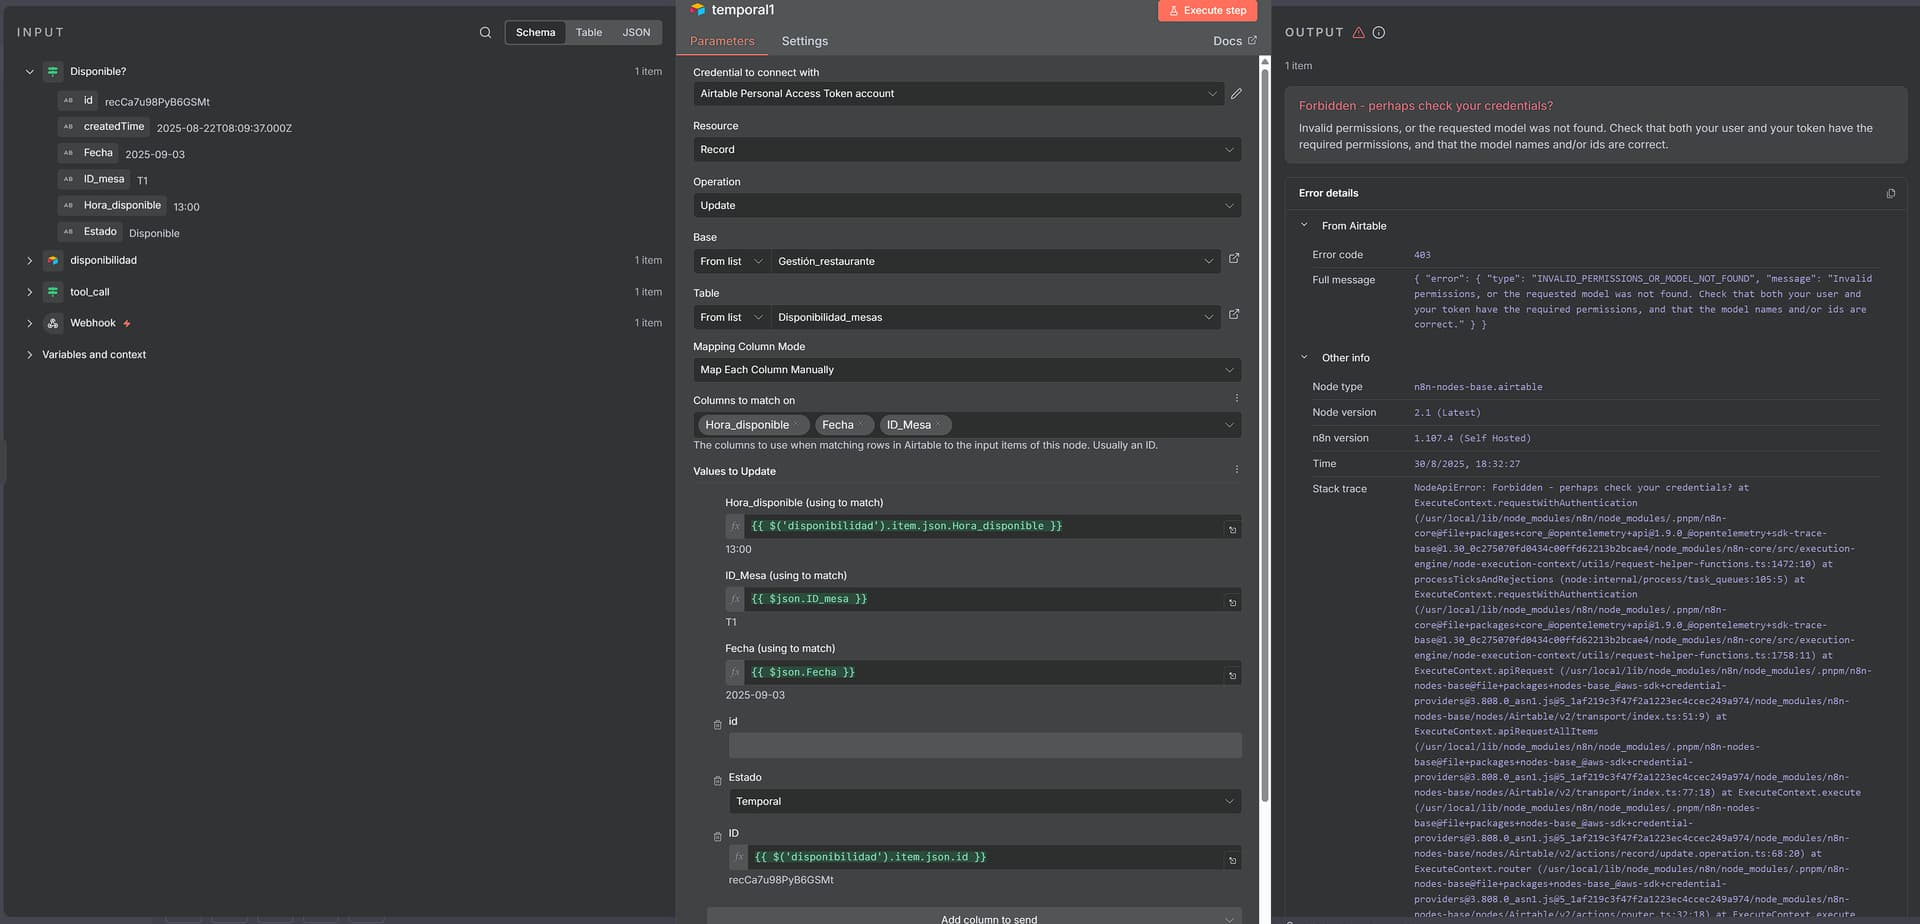Image resolution: width=1920 pixels, height=924 pixels.
Task: Open the Base external link icon
Action: (1234, 259)
